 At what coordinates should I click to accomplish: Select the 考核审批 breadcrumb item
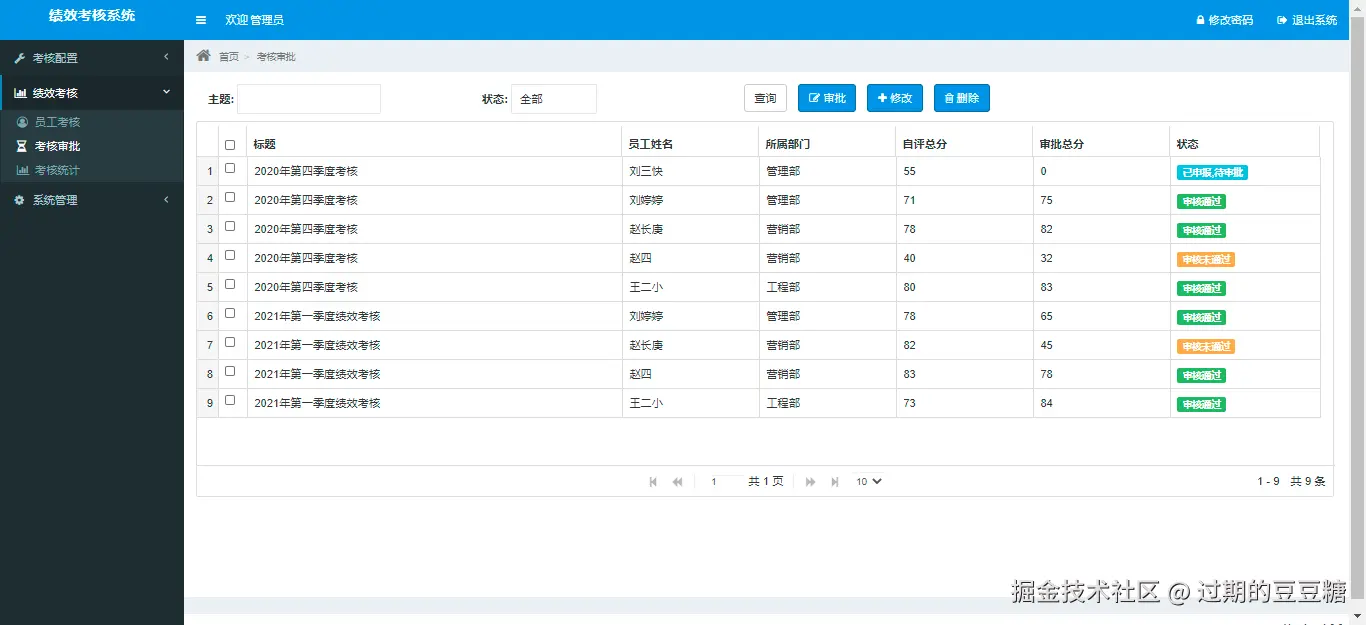[x=275, y=56]
